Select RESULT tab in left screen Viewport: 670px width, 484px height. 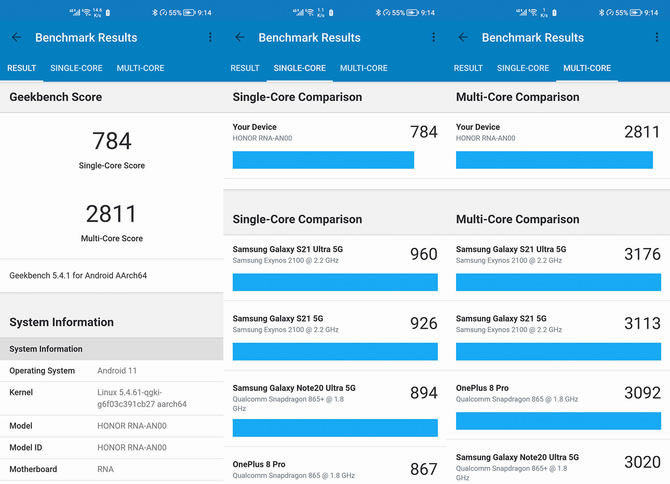(x=21, y=68)
